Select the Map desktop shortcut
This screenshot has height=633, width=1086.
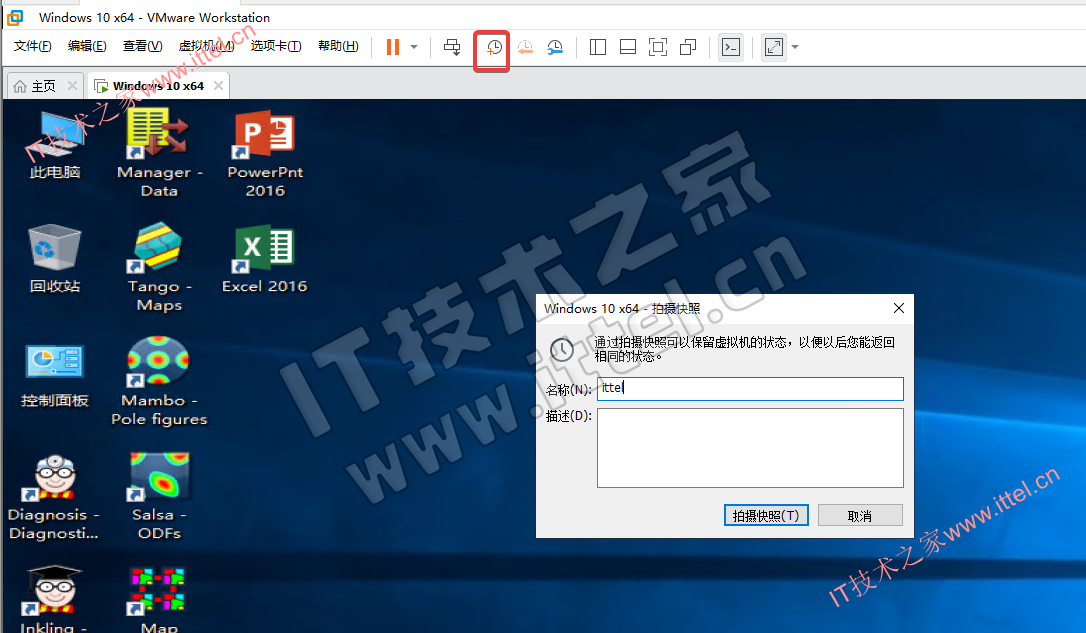pos(159,600)
